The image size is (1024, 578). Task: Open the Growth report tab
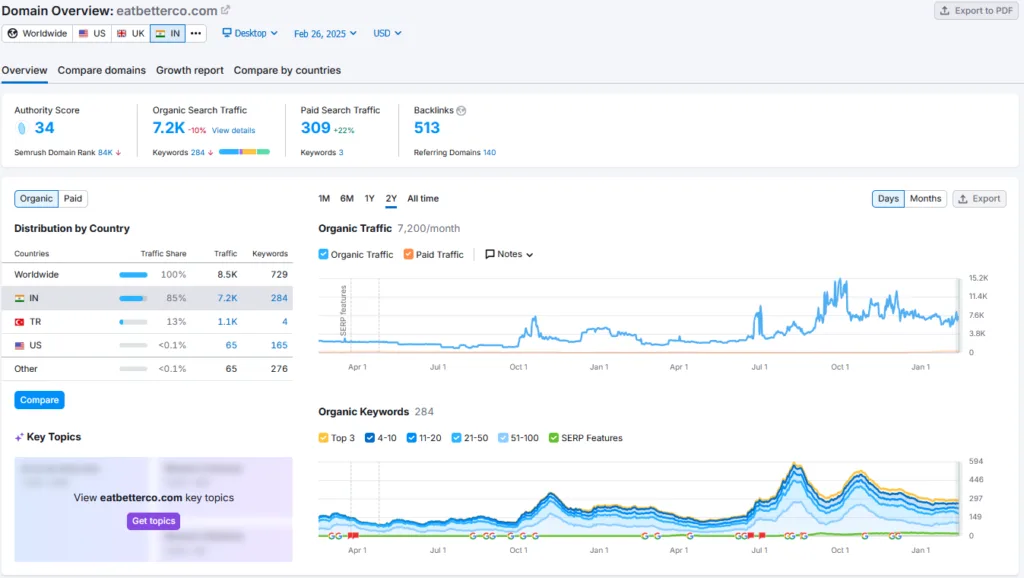coord(189,70)
